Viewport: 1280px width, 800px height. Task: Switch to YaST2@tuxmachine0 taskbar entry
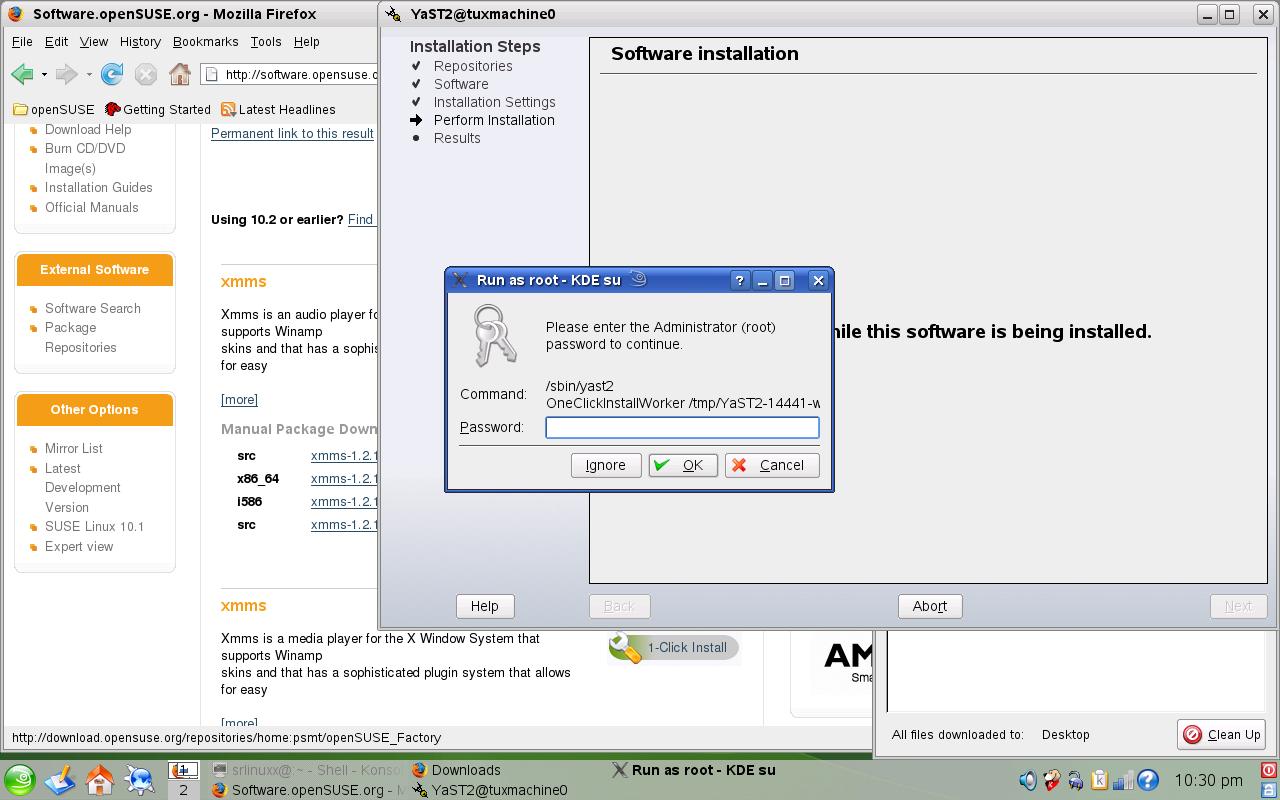[490, 790]
